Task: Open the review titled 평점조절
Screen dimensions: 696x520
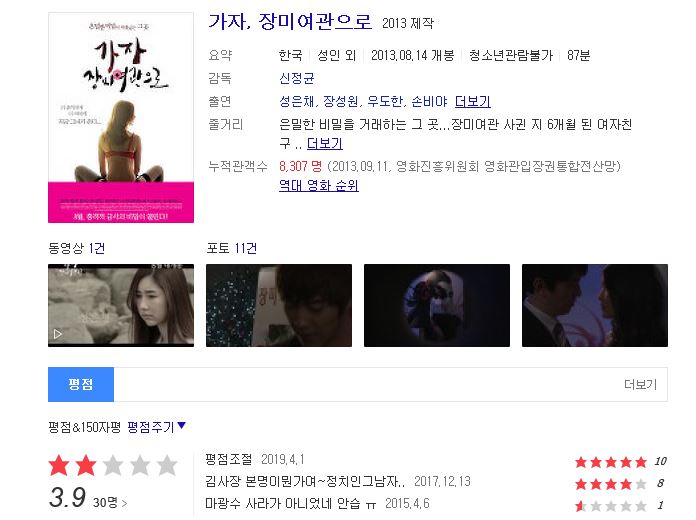Action: tap(229, 459)
